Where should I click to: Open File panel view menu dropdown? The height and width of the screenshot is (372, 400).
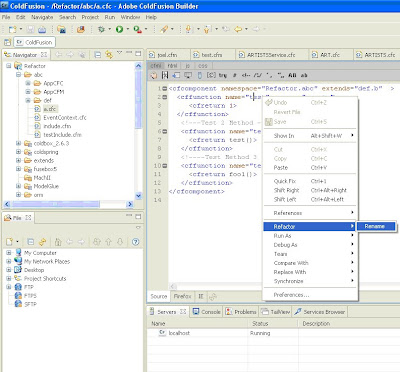click(x=138, y=227)
